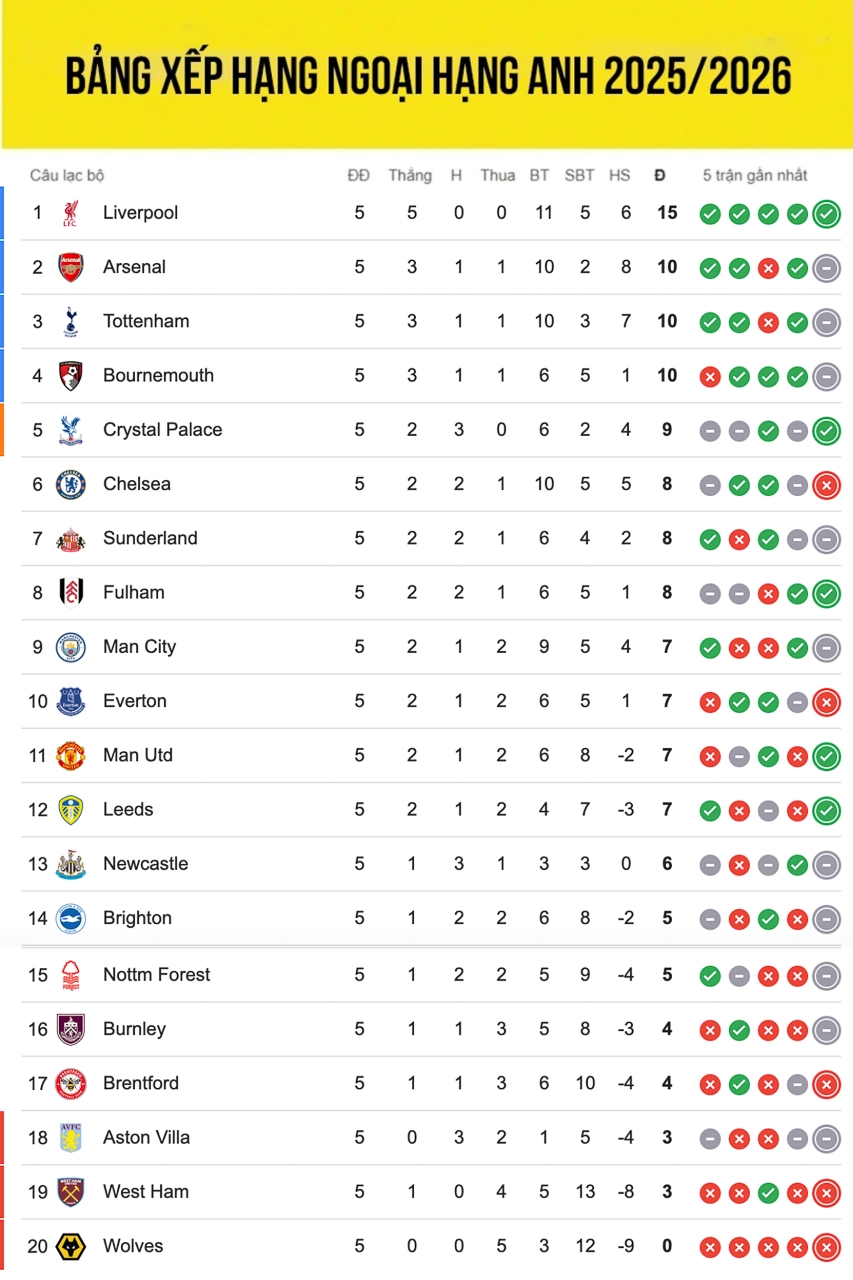Click Liverpool's latest match win icon

pos(826,214)
